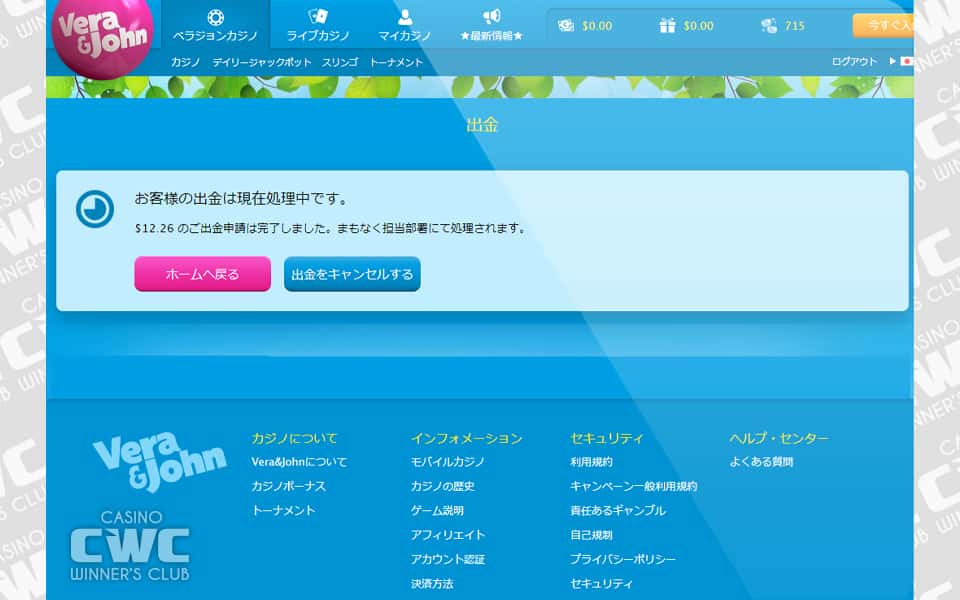Open the マイカジノ tab
The width and height of the screenshot is (960, 600).
click(x=405, y=26)
